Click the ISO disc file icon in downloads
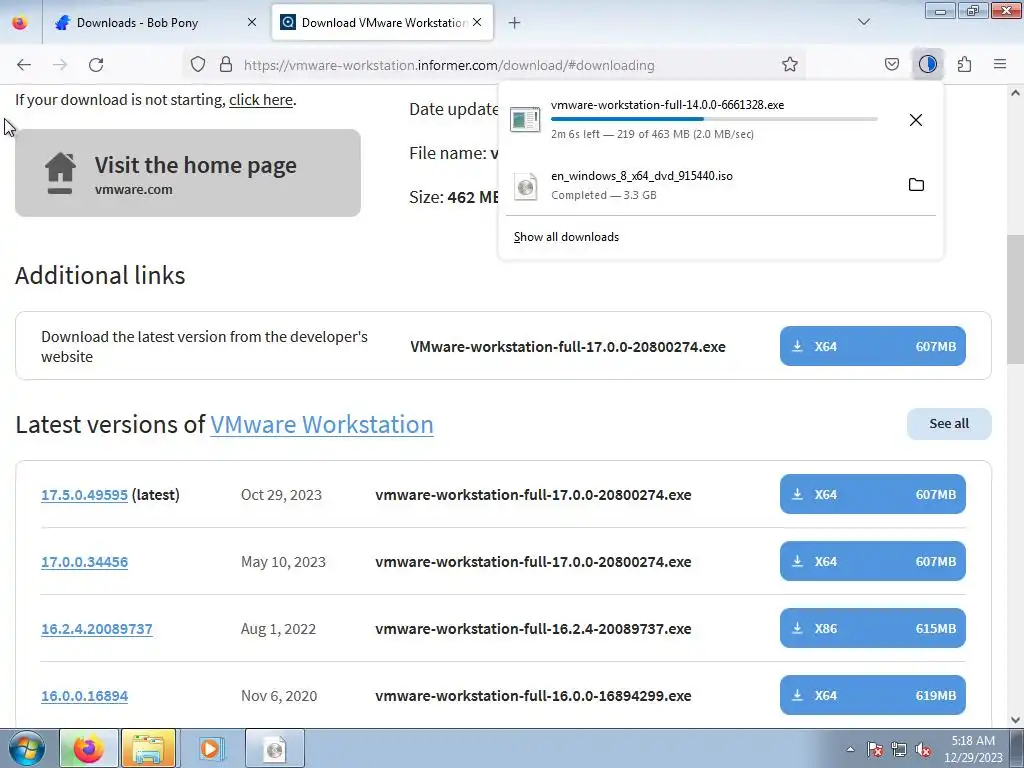Viewport: 1024px width, 768px height. (x=525, y=186)
